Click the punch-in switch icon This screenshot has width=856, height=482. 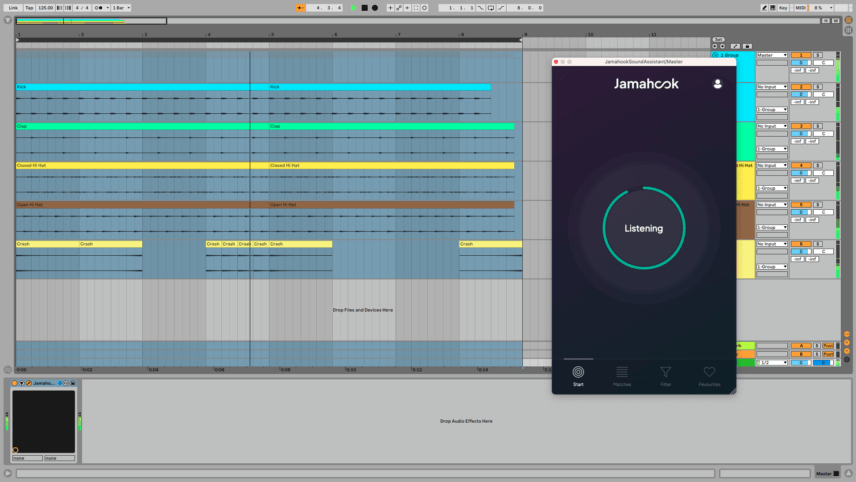click(480, 8)
